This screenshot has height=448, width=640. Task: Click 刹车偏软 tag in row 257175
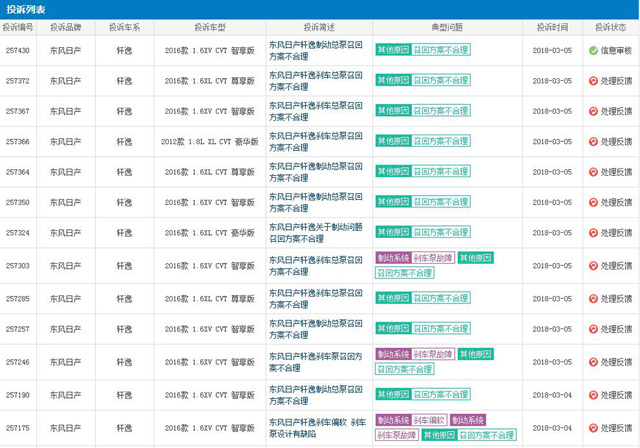pyautogui.click(x=429, y=420)
